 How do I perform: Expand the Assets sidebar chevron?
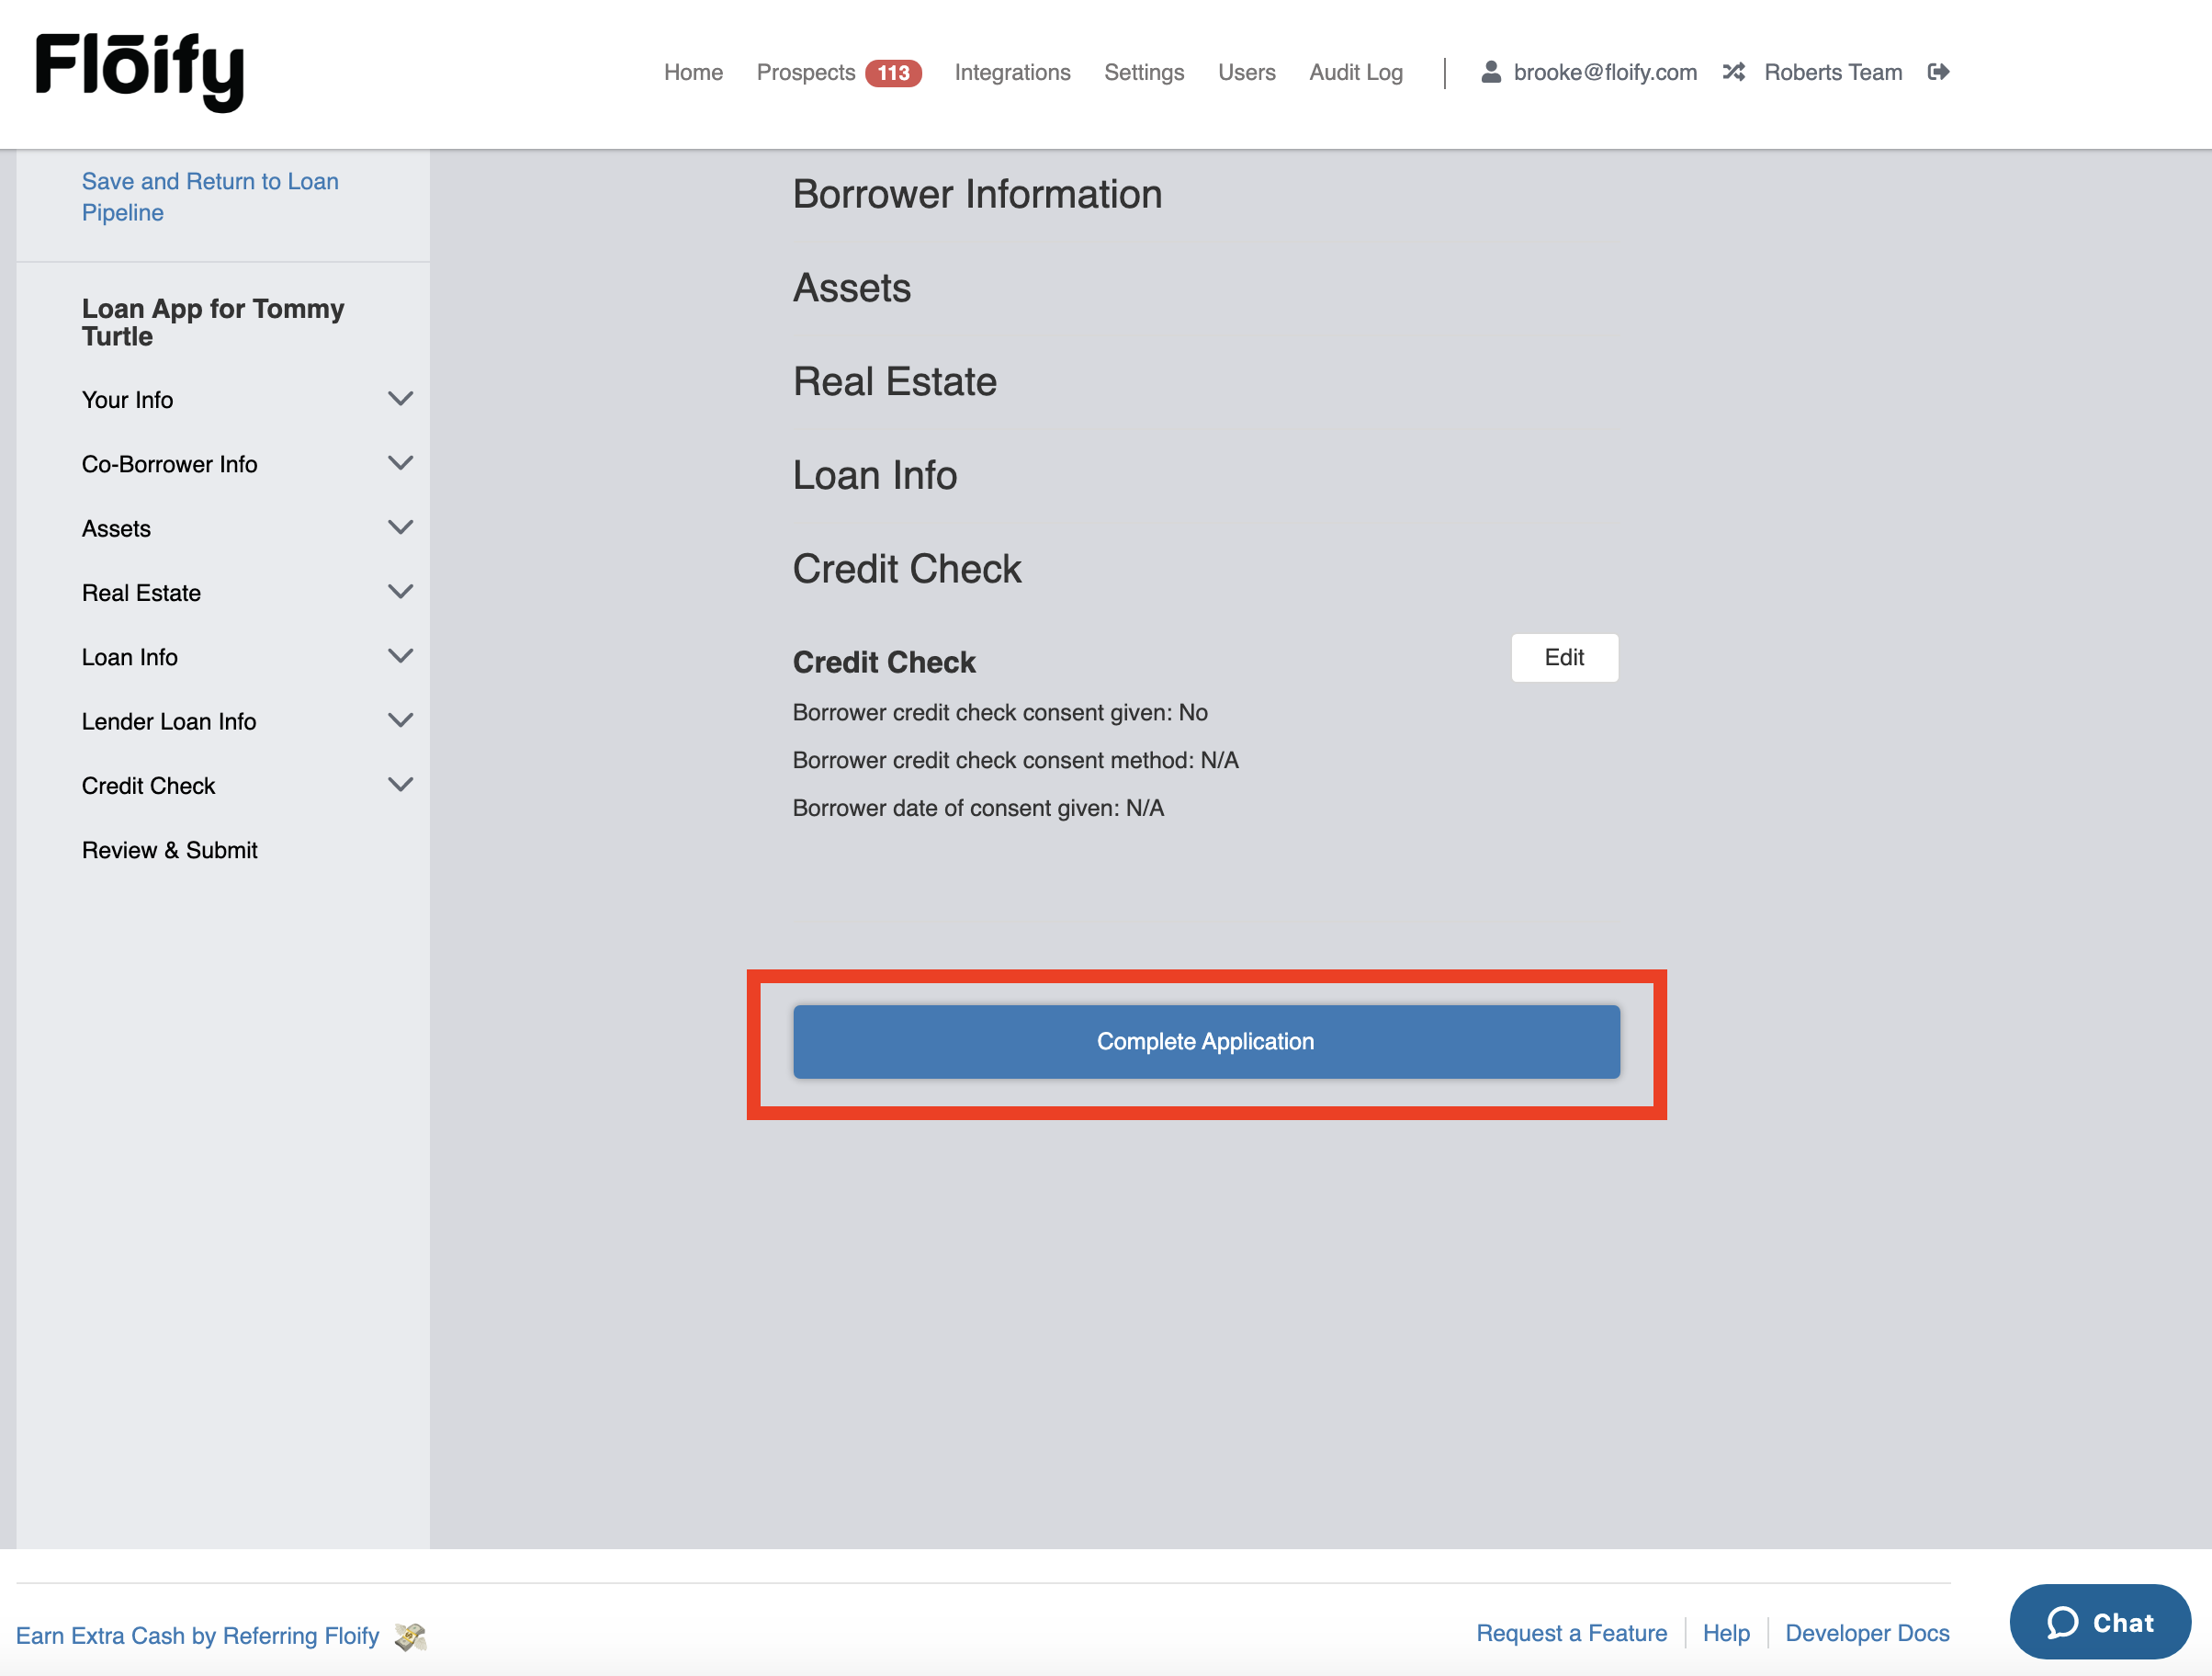400,527
